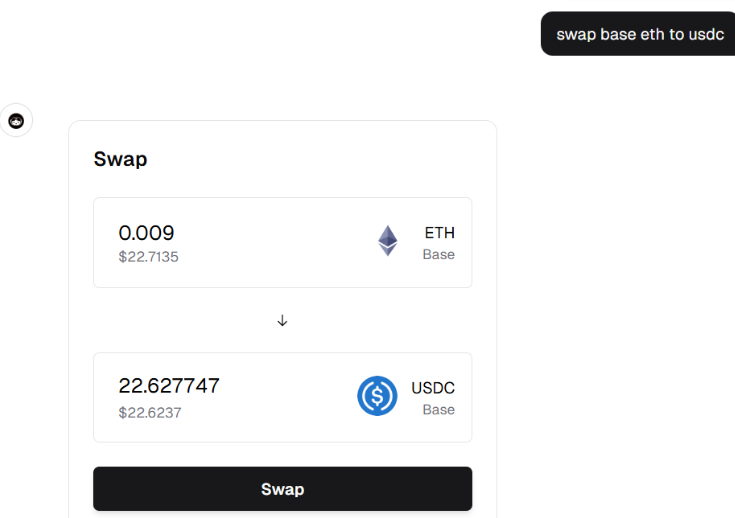Open the USDC token selector
This screenshot has width=735, height=518.
(406, 397)
